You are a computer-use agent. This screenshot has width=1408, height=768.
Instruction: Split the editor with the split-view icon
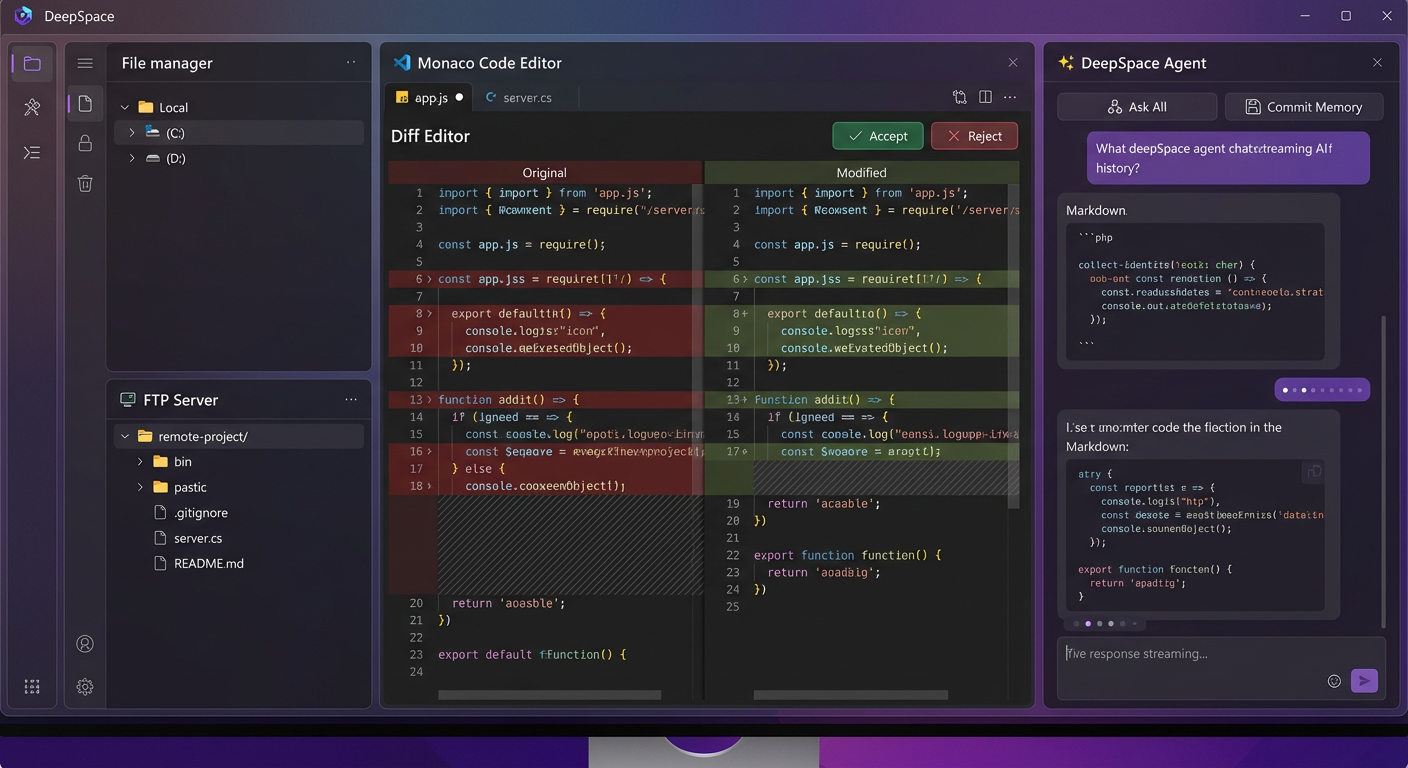pos(985,97)
